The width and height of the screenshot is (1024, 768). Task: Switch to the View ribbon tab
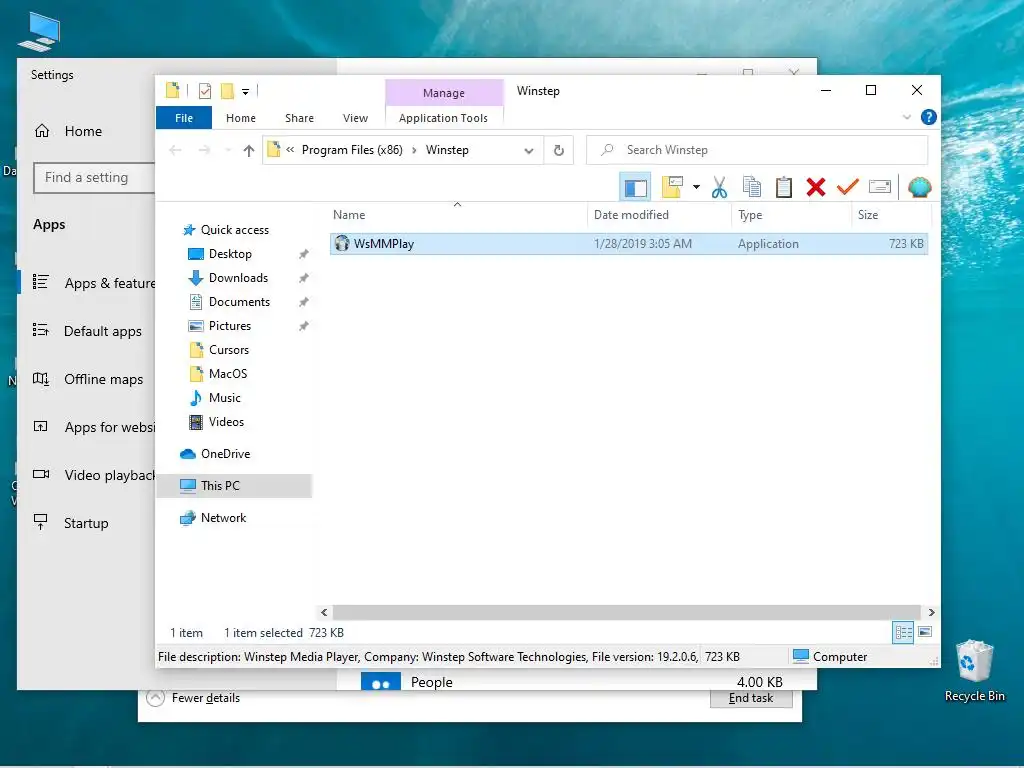355,118
